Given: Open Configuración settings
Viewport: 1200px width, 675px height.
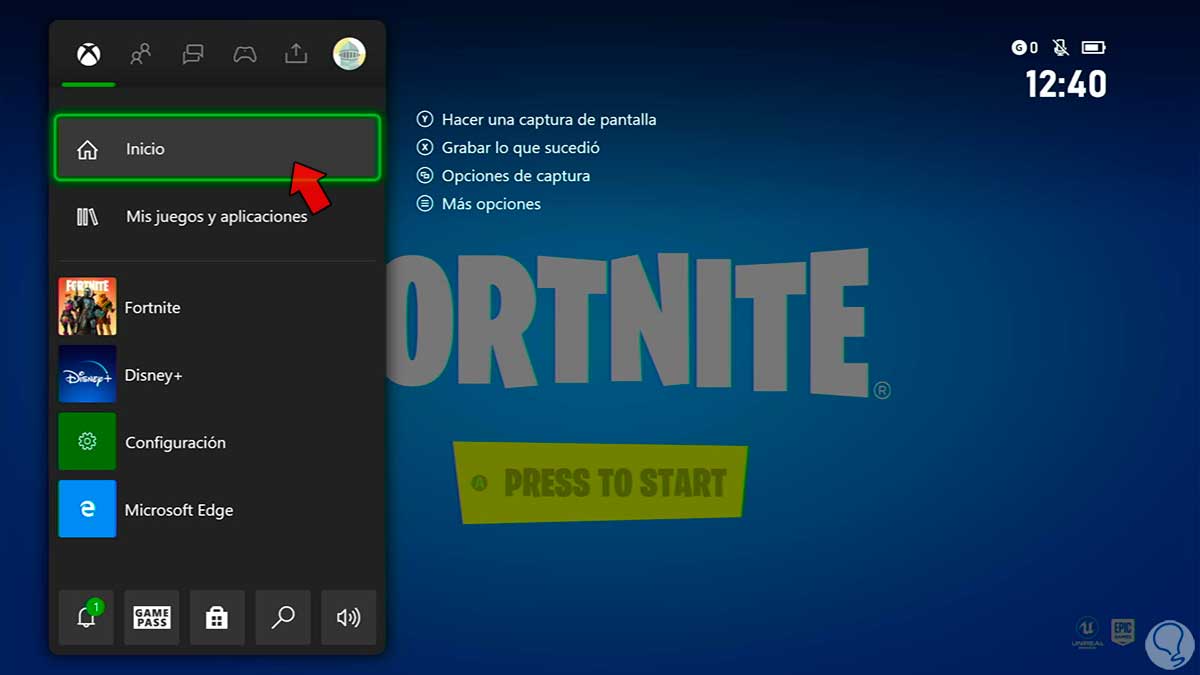Looking at the screenshot, I should (217, 442).
